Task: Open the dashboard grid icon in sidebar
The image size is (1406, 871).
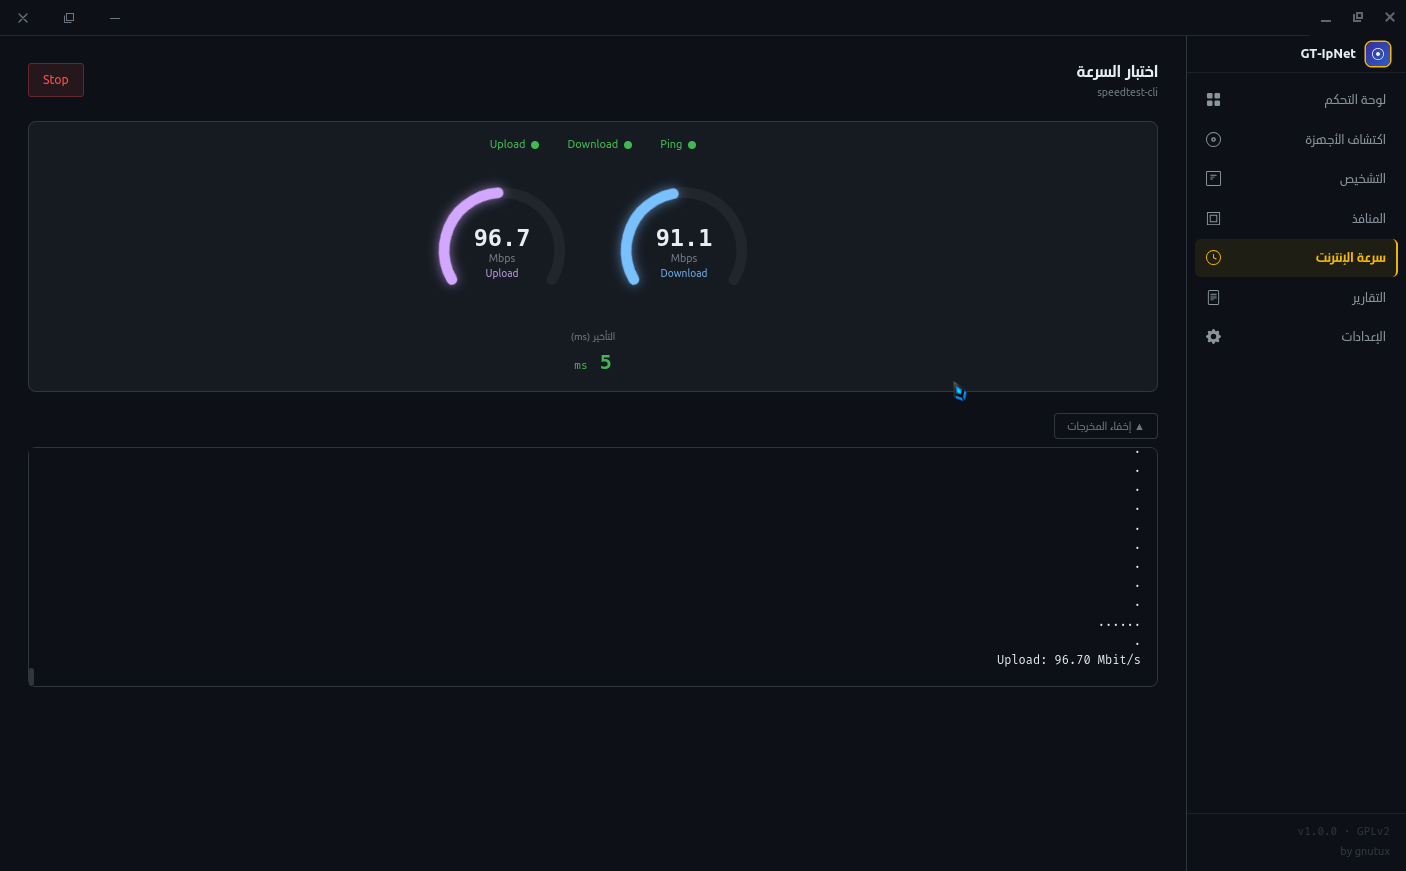Action: click(x=1213, y=99)
